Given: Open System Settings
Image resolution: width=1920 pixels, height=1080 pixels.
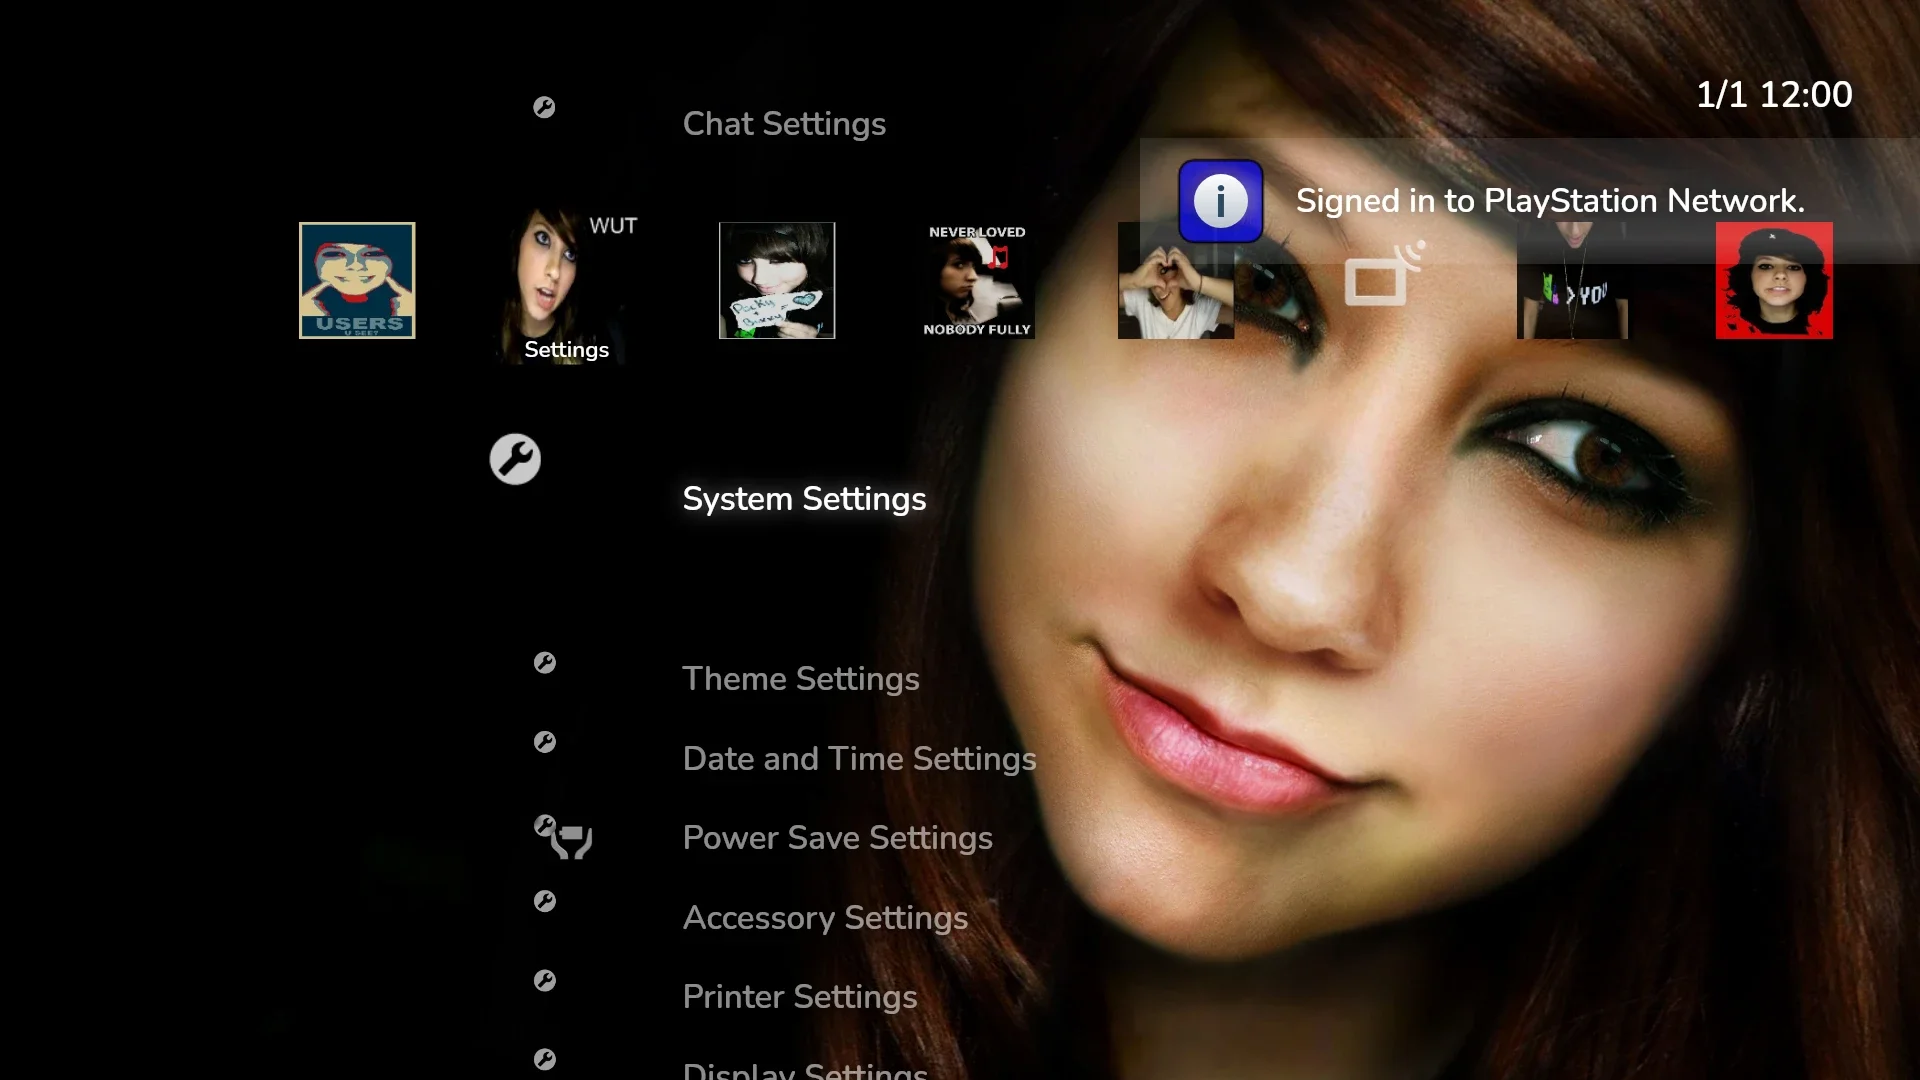Looking at the screenshot, I should click(804, 499).
